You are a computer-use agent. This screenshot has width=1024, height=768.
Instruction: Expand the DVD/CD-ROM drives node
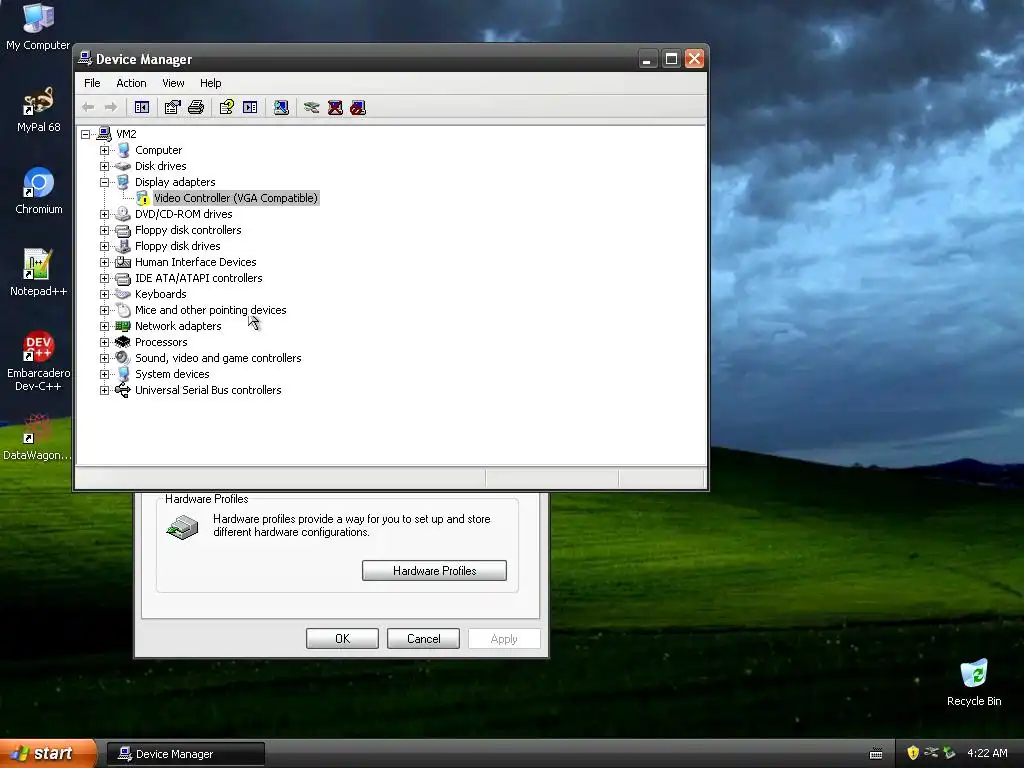click(104, 214)
